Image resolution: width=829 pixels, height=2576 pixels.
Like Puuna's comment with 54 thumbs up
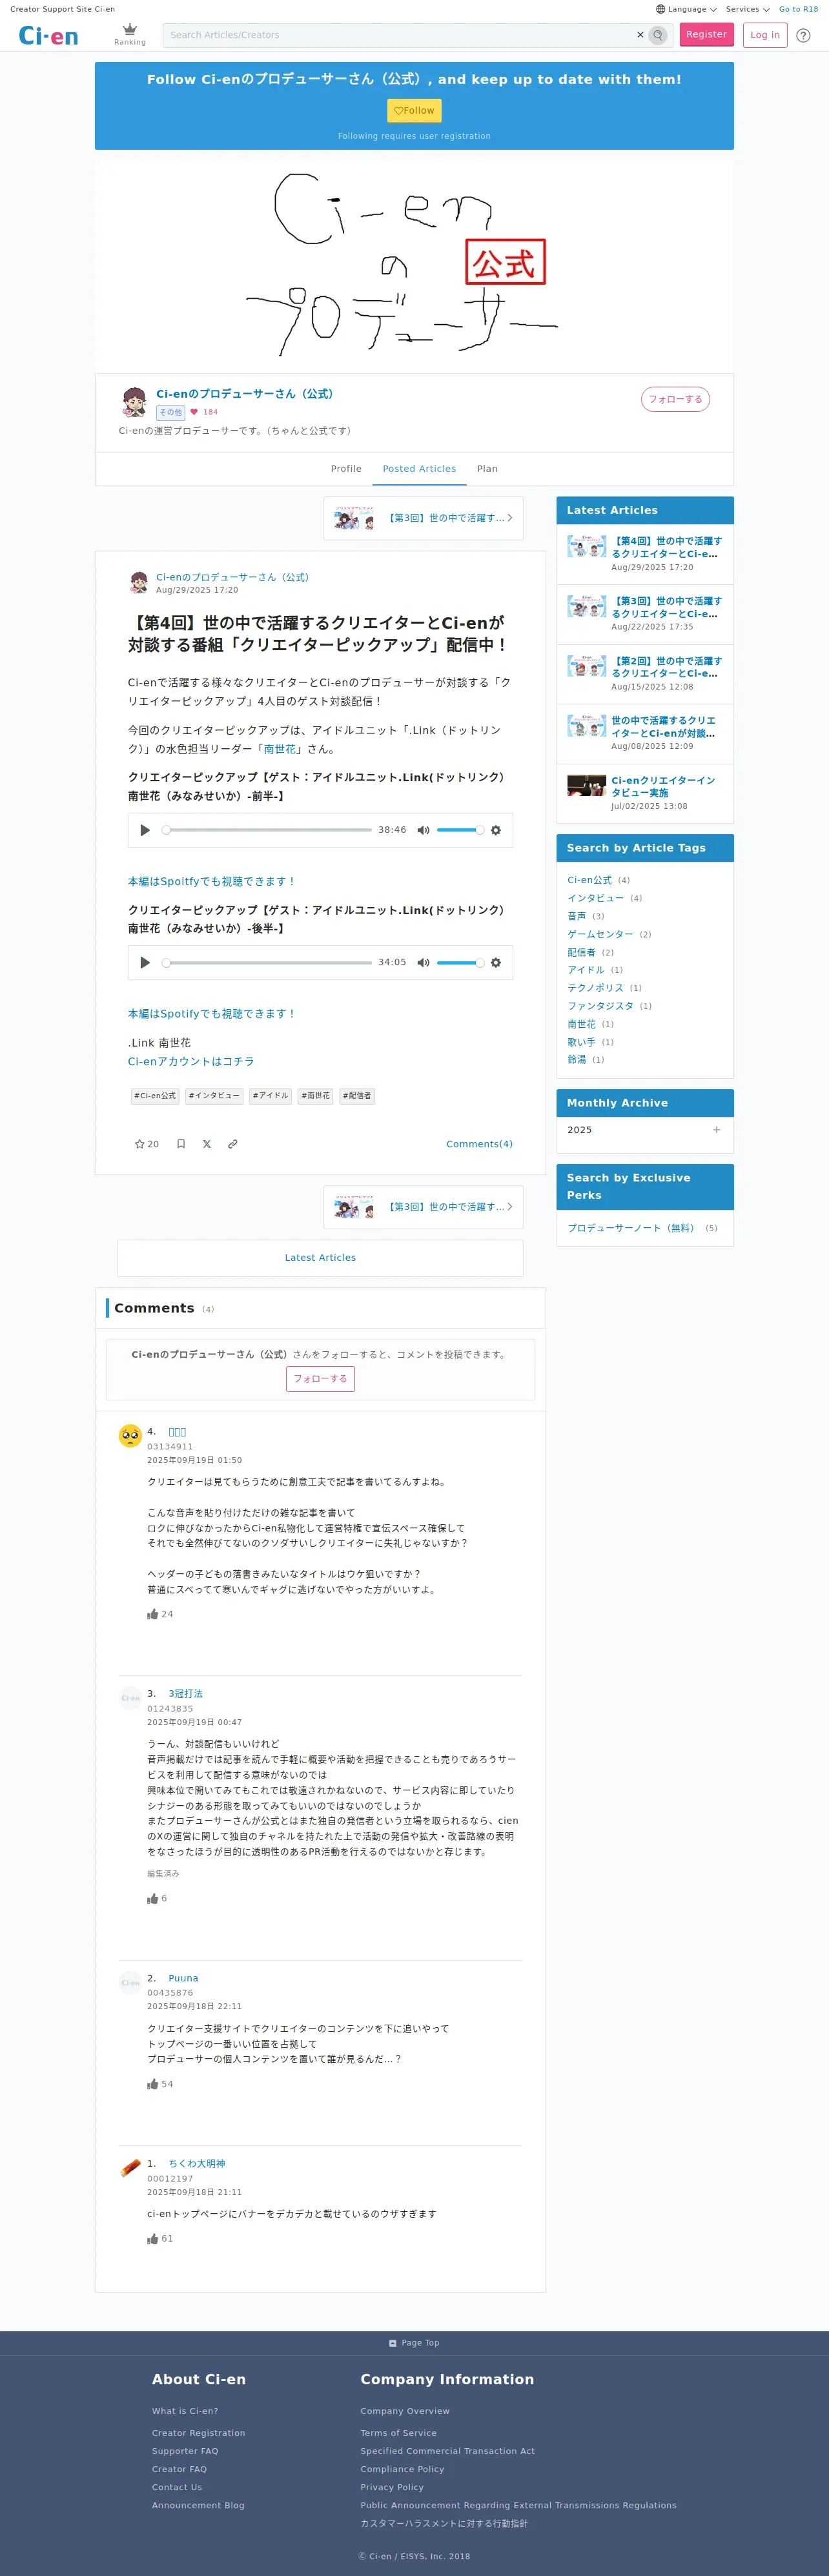[x=153, y=2084]
